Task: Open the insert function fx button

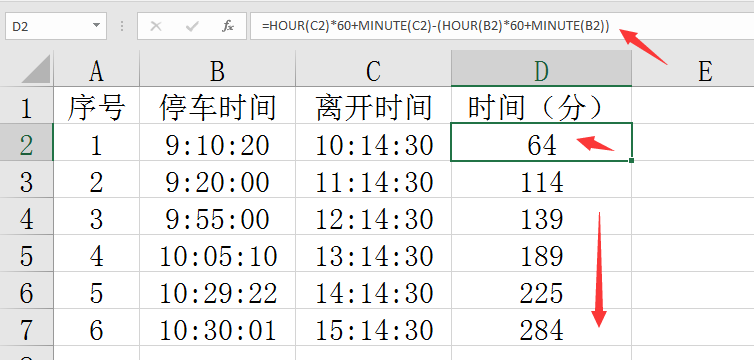Action: (227, 26)
